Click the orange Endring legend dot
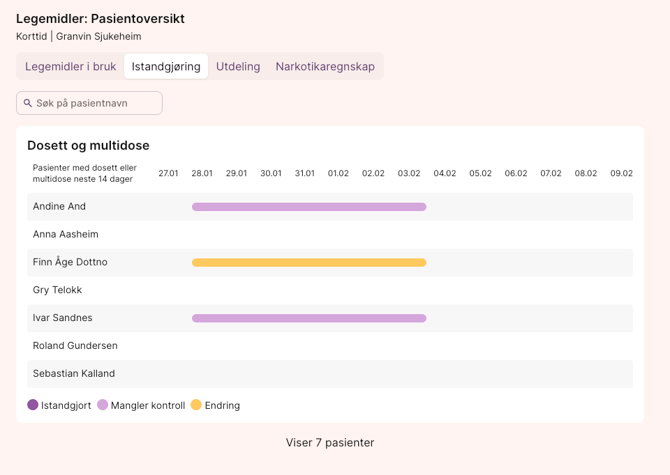The width and height of the screenshot is (670, 475). [196, 405]
